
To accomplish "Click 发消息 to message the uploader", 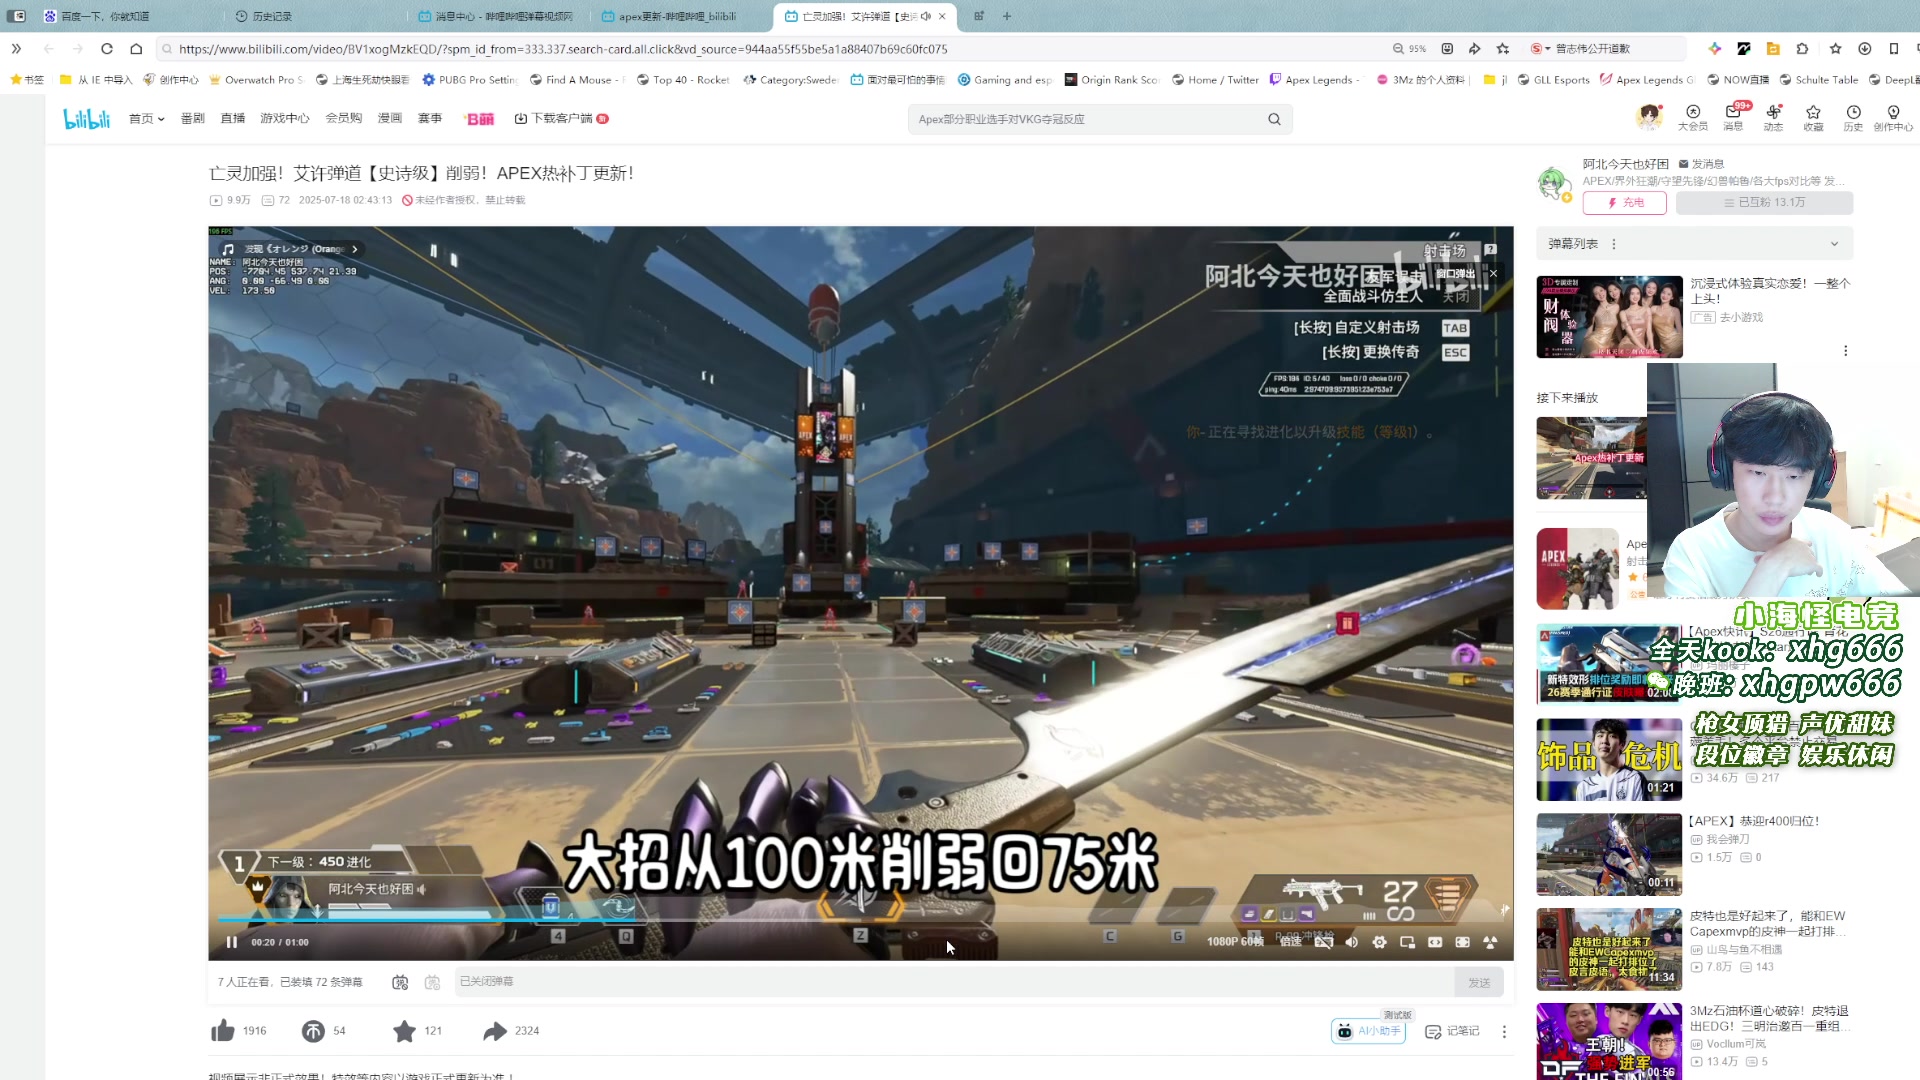I will [1701, 164].
